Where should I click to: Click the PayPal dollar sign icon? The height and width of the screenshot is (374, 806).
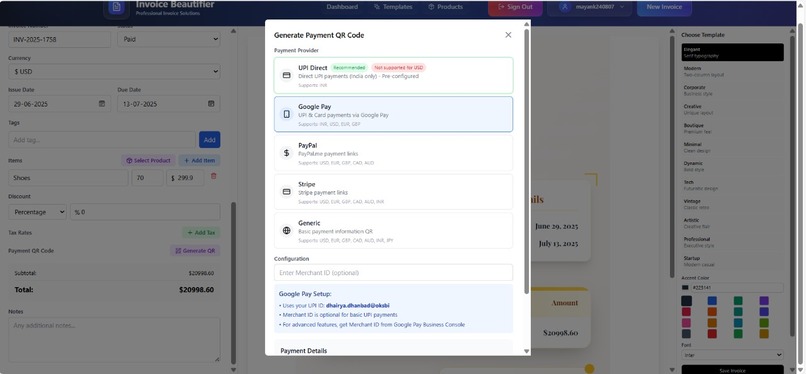point(287,153)
